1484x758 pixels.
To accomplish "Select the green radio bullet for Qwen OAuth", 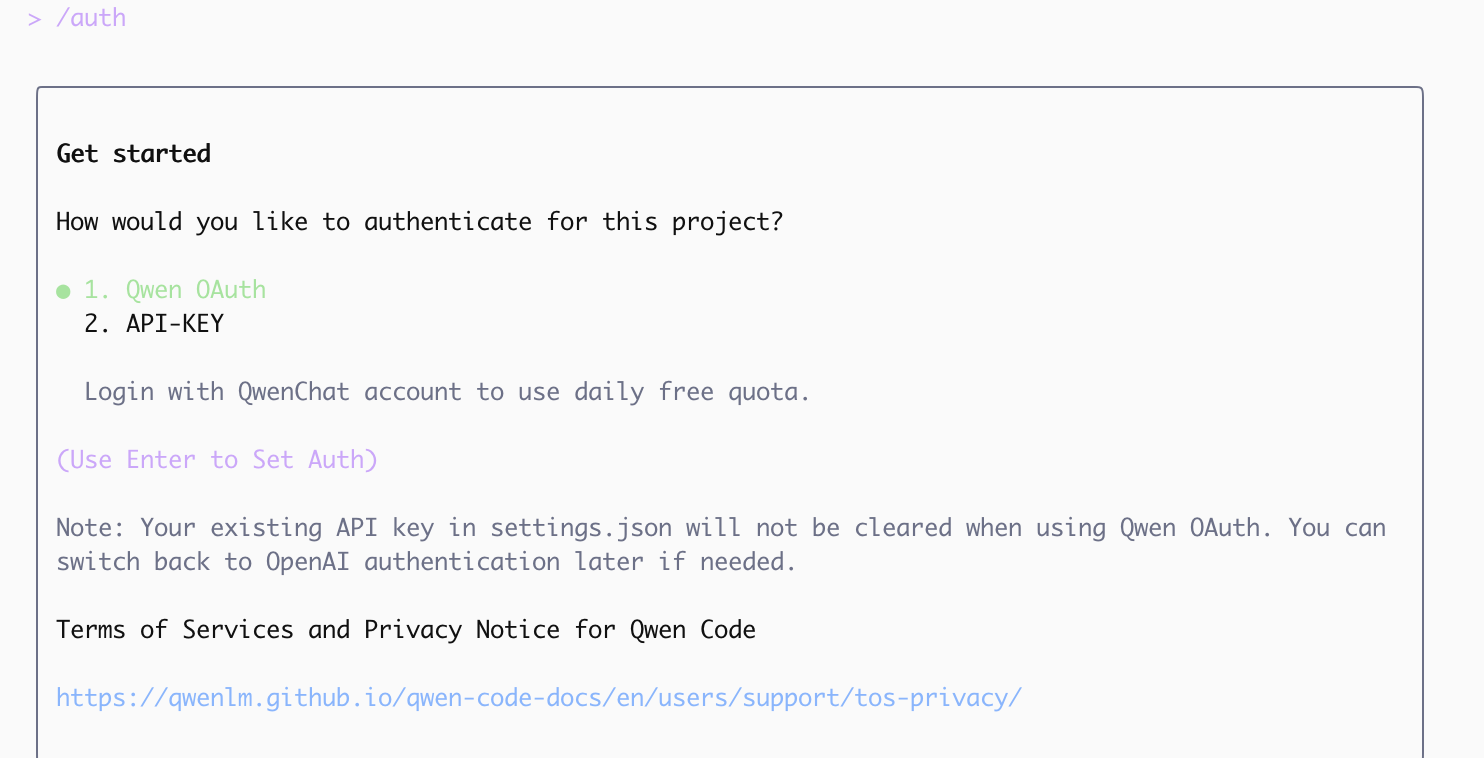I will [x=63, y=291].
